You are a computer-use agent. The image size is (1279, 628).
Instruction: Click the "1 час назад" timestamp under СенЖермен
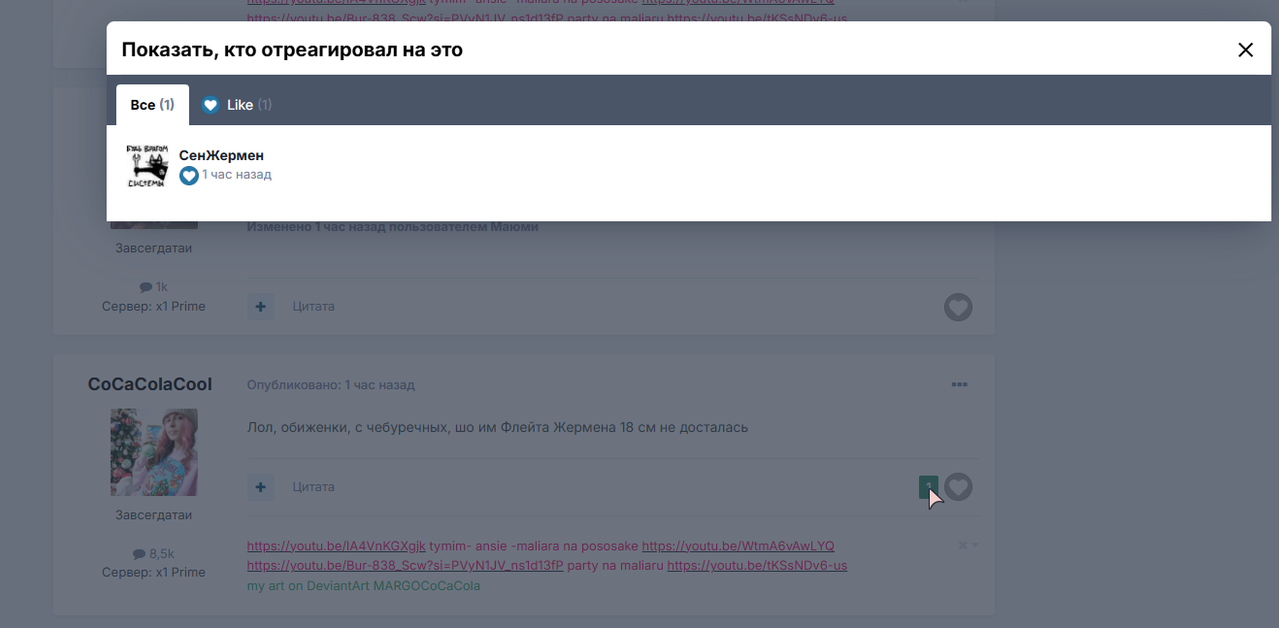(x=237, y=174)
